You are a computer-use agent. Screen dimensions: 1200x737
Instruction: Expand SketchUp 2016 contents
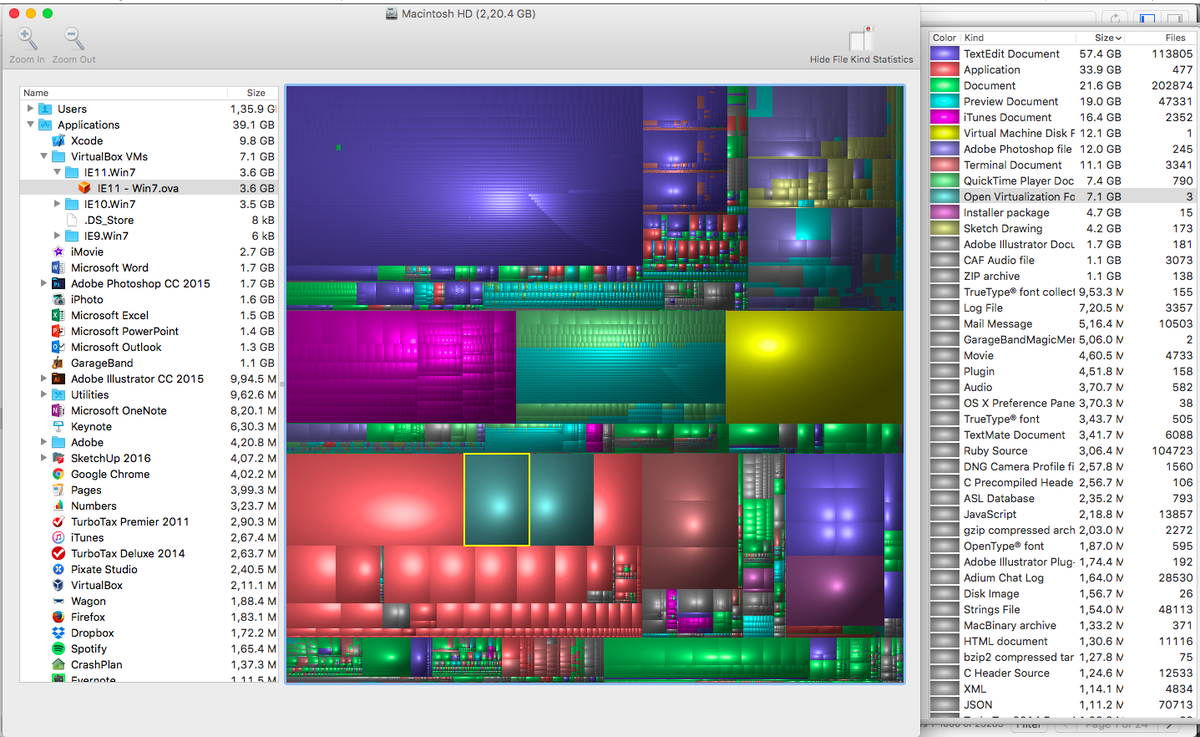coord(44,458)
